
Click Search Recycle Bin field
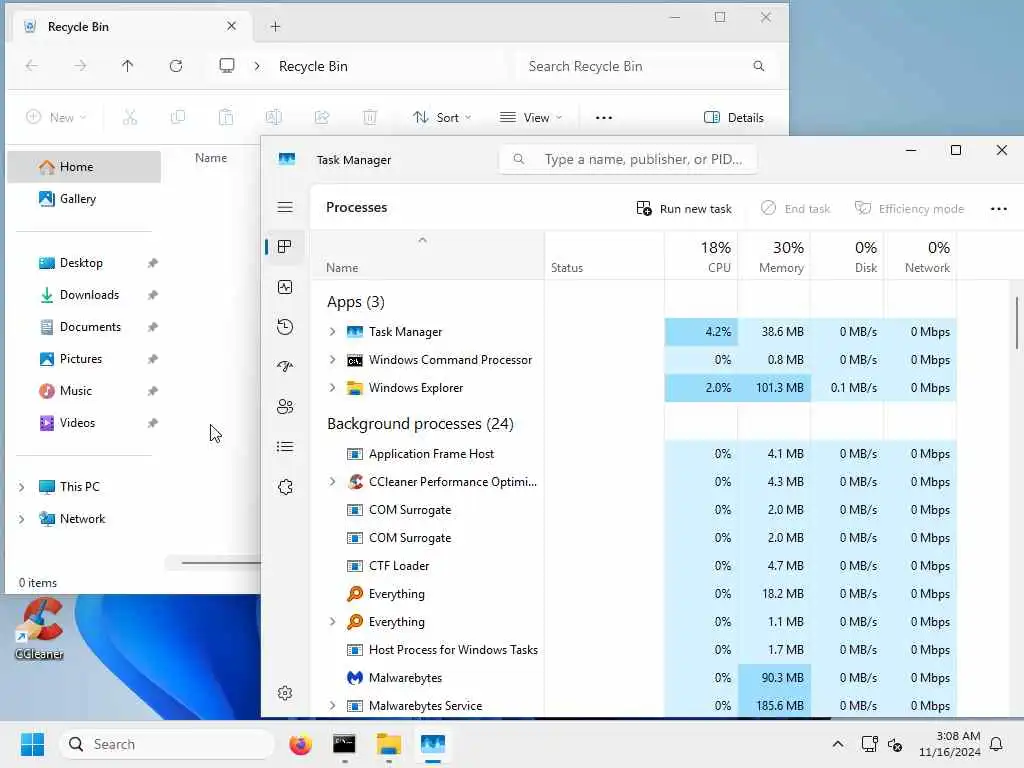[x=647, y=66]
